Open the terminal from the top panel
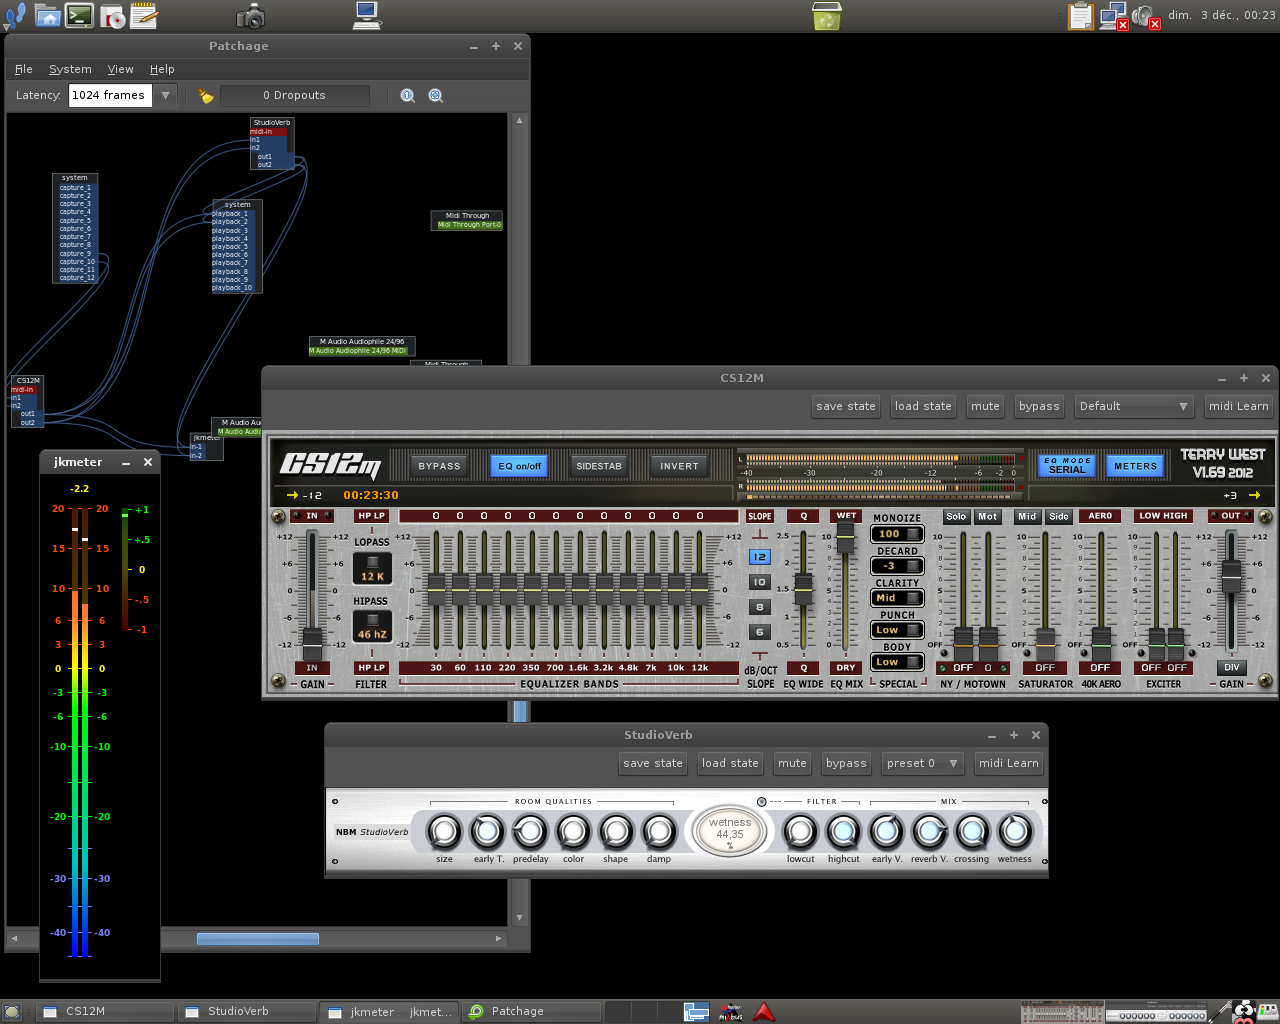 80,16
